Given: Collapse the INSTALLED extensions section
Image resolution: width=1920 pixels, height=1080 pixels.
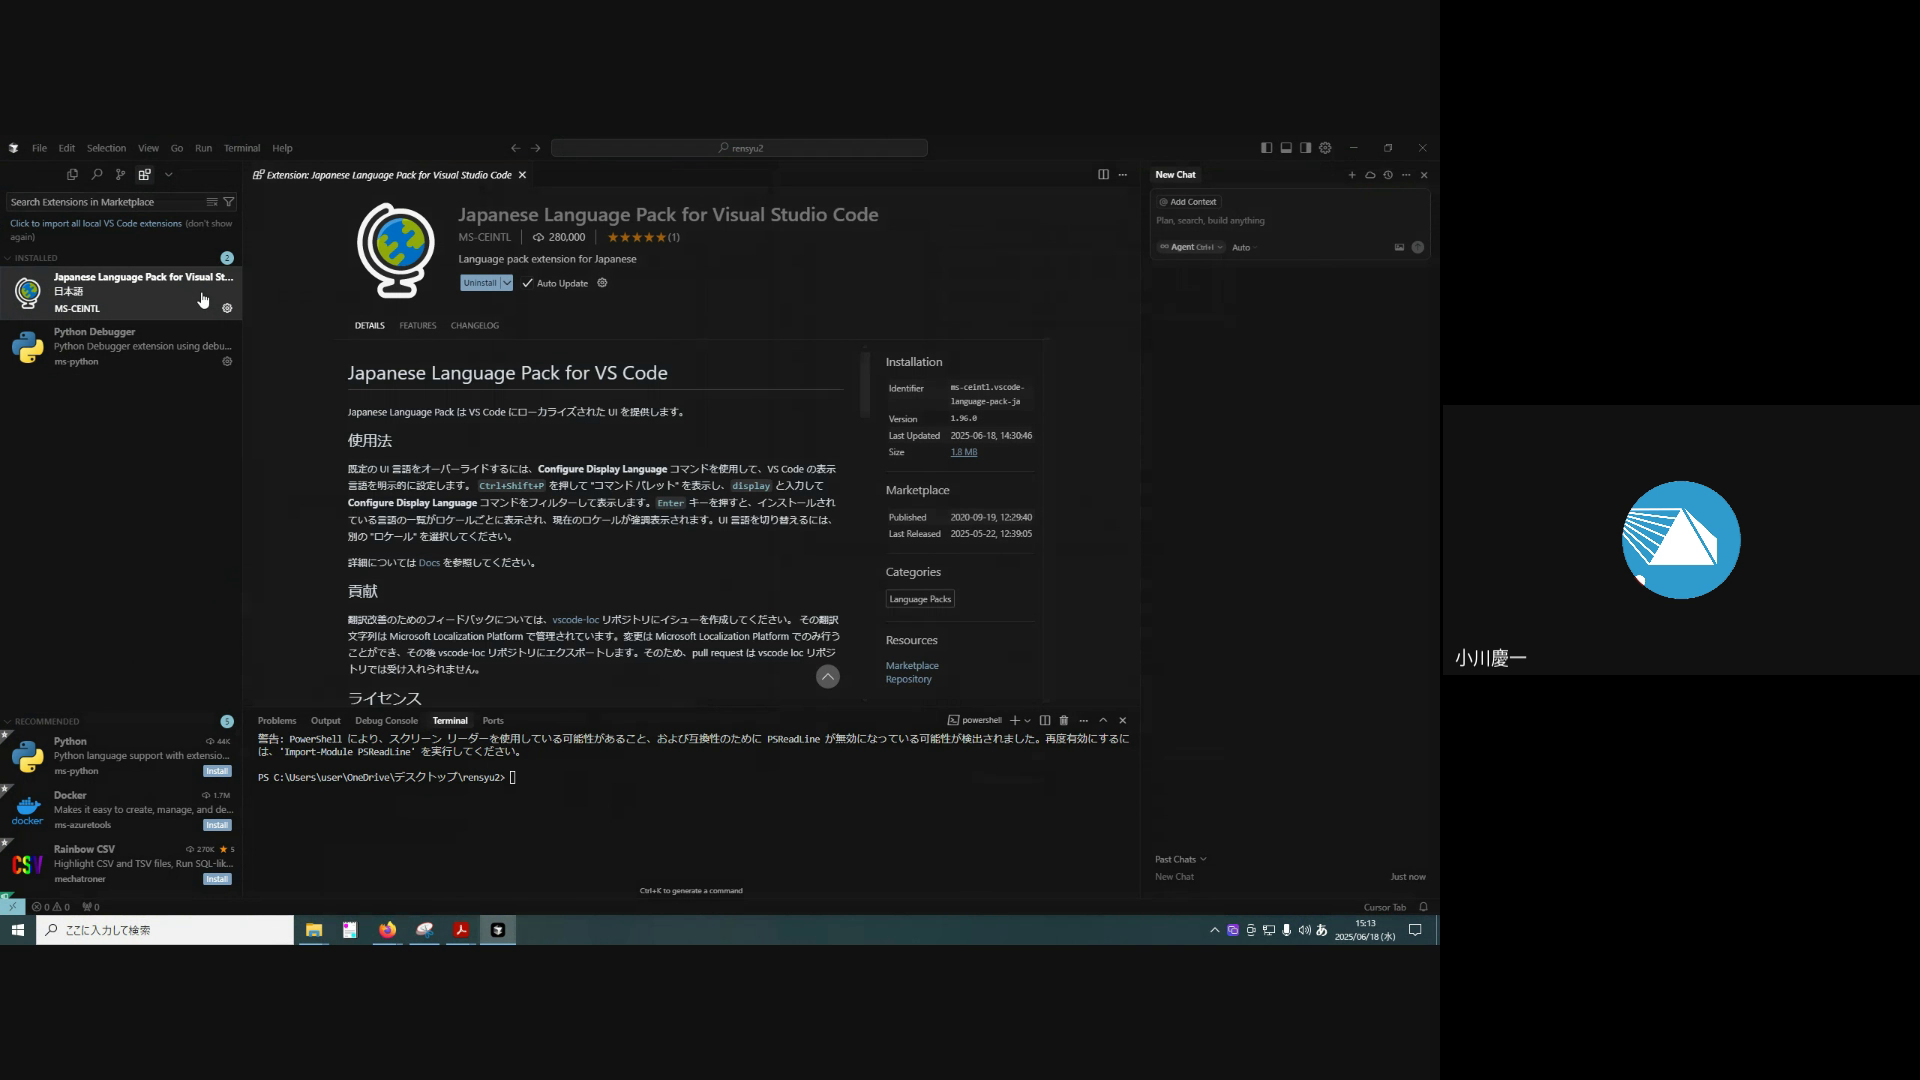Looking at the screenshot, I should pos(36,258).
